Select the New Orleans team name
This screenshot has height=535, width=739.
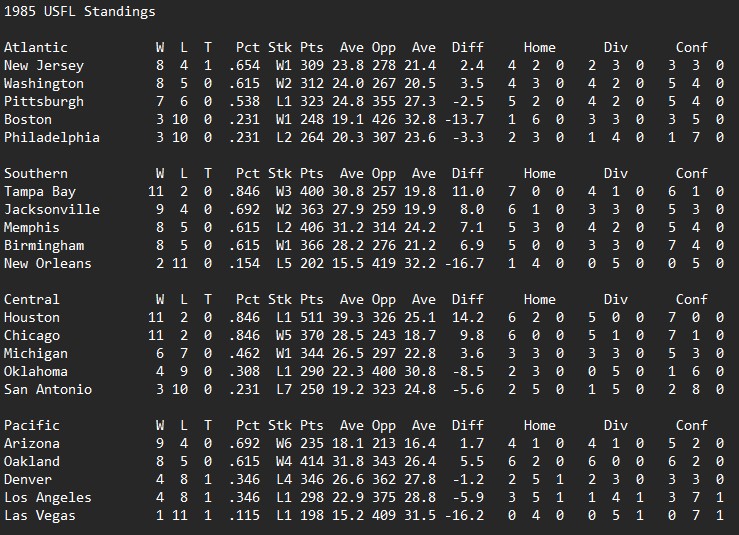(x=48, y=263)
